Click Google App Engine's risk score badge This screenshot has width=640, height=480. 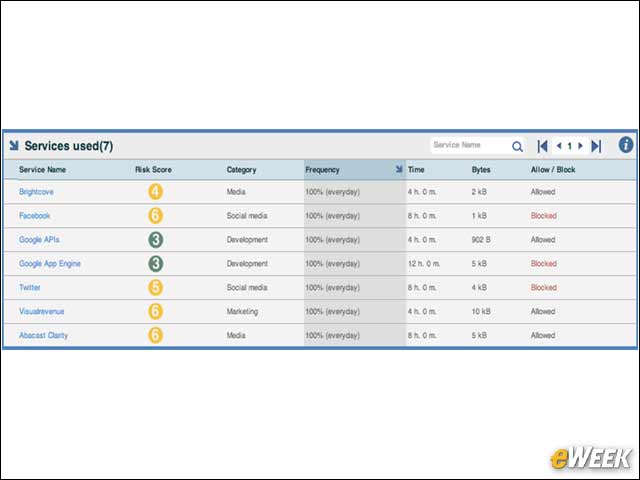click(156, 264)
